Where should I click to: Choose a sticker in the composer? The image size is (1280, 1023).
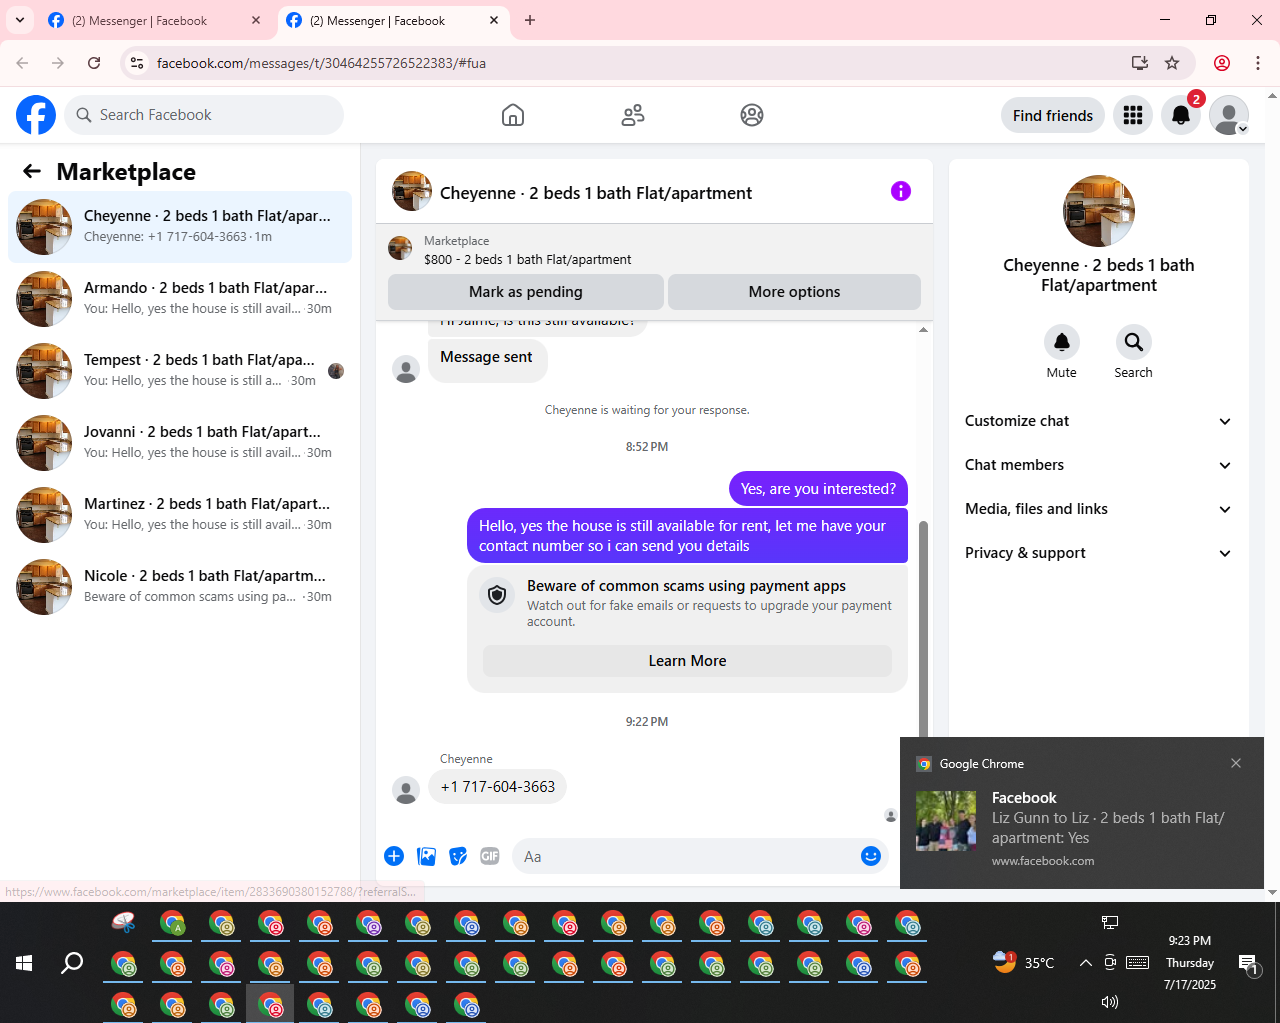click(458, 856)
